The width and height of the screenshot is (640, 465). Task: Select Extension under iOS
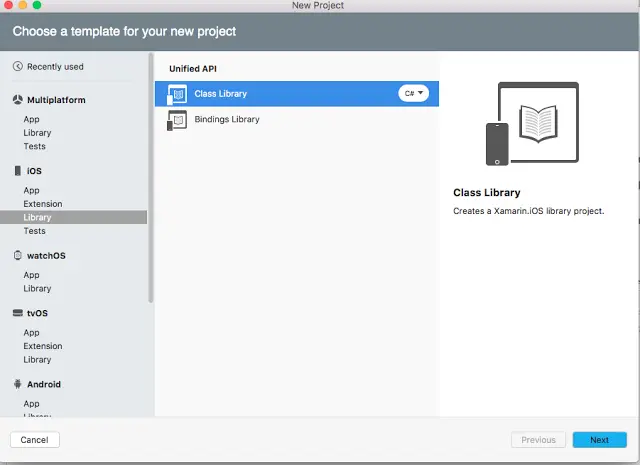coord(43,204)
